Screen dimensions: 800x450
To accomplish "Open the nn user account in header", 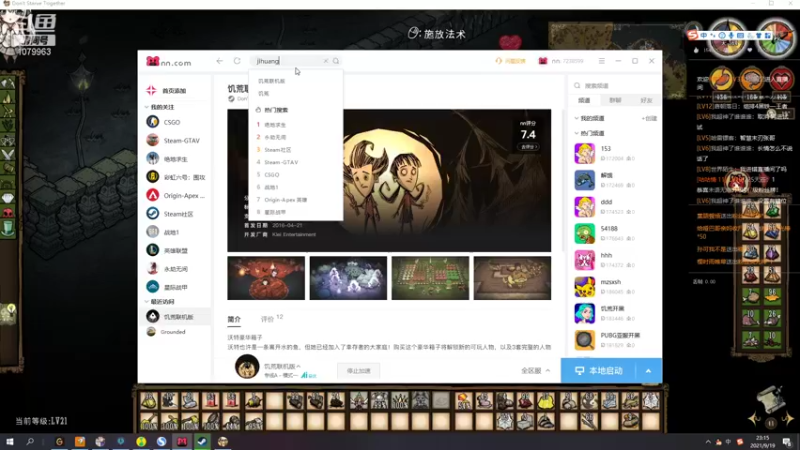I will [561, 61].
